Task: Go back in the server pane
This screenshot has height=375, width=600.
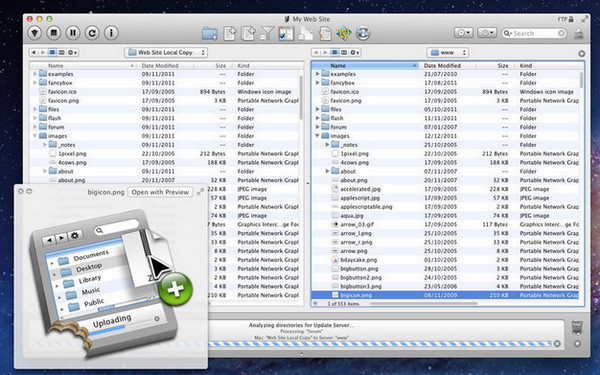Action: point(316,52)
